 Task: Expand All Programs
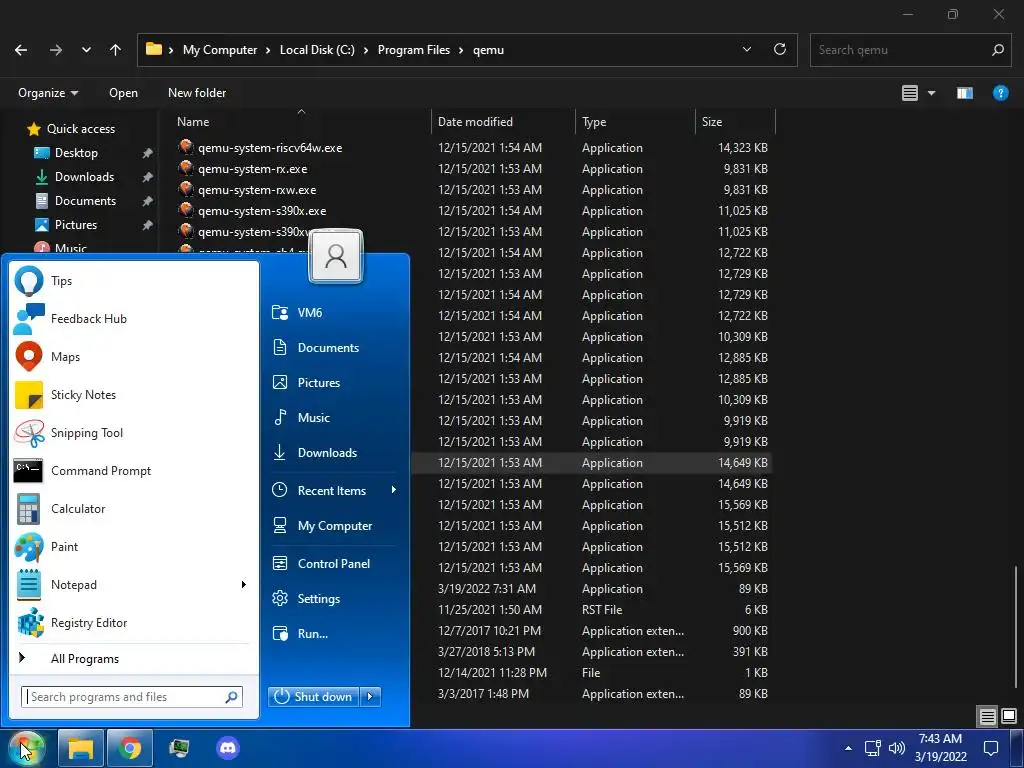point(85,659)
